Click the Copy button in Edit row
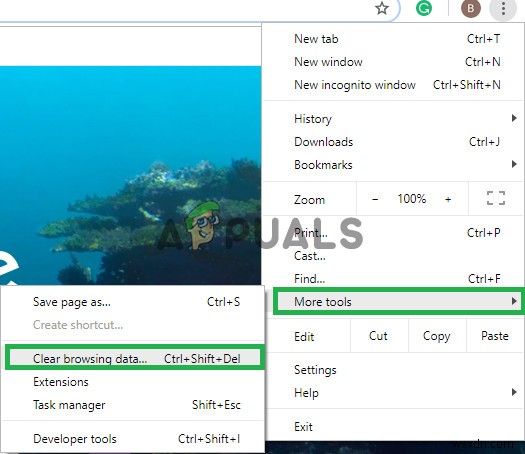Viewport: 525px width, 454px height. click(x=437, y=336)
